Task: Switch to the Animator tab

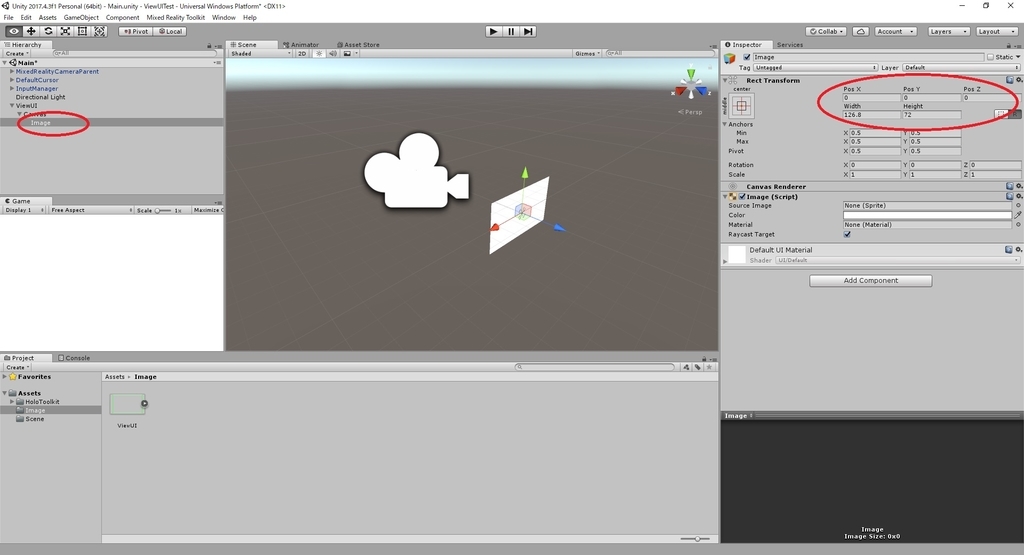Action: tap(301, 45)
